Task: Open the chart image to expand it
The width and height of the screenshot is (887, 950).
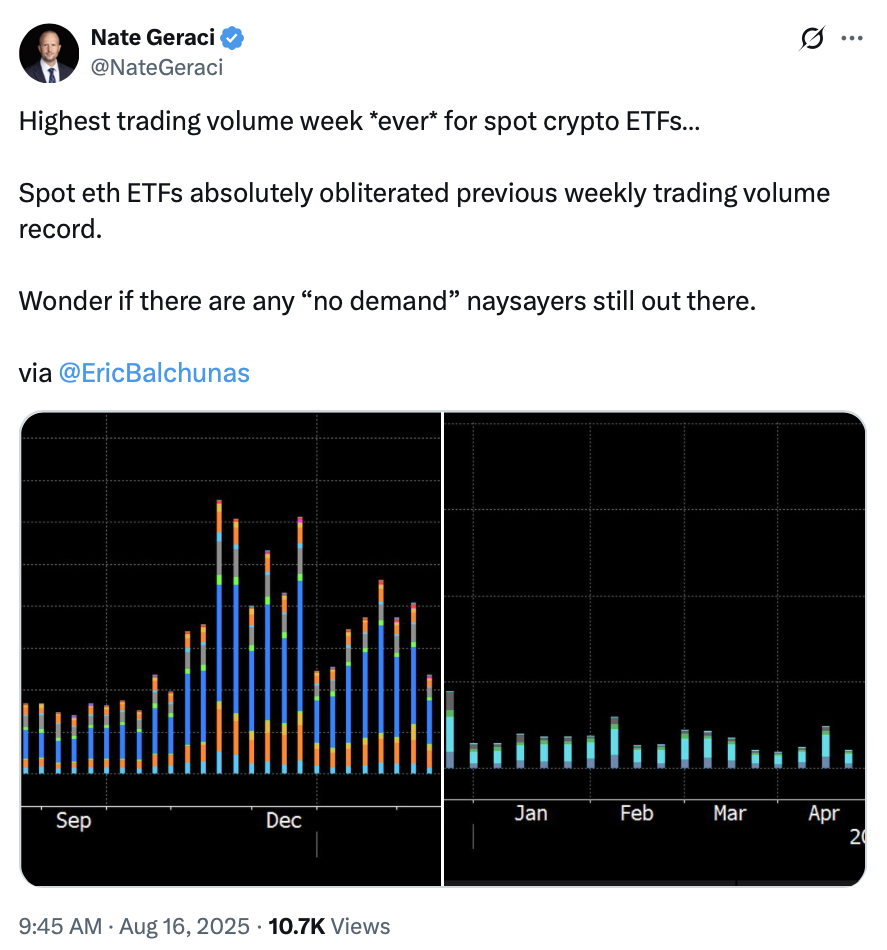Action: point(443,648)
